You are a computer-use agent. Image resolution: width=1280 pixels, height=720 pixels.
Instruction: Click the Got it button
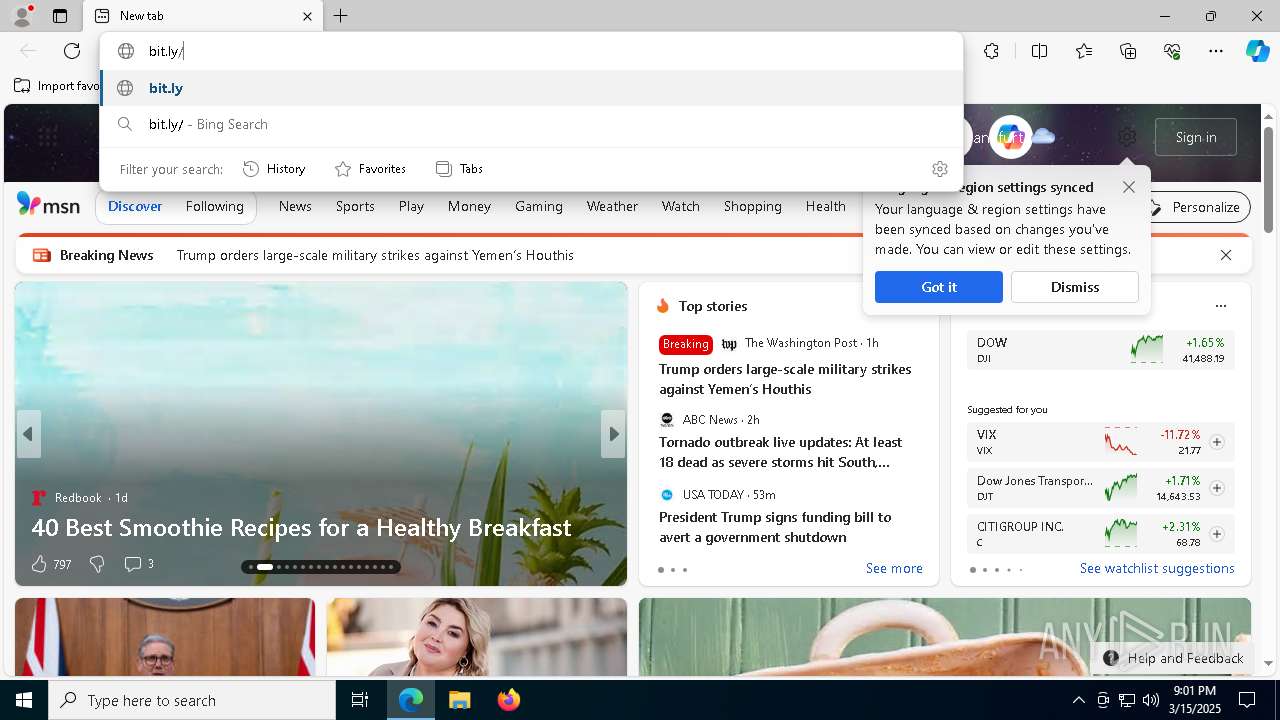(x=939, y=287)
